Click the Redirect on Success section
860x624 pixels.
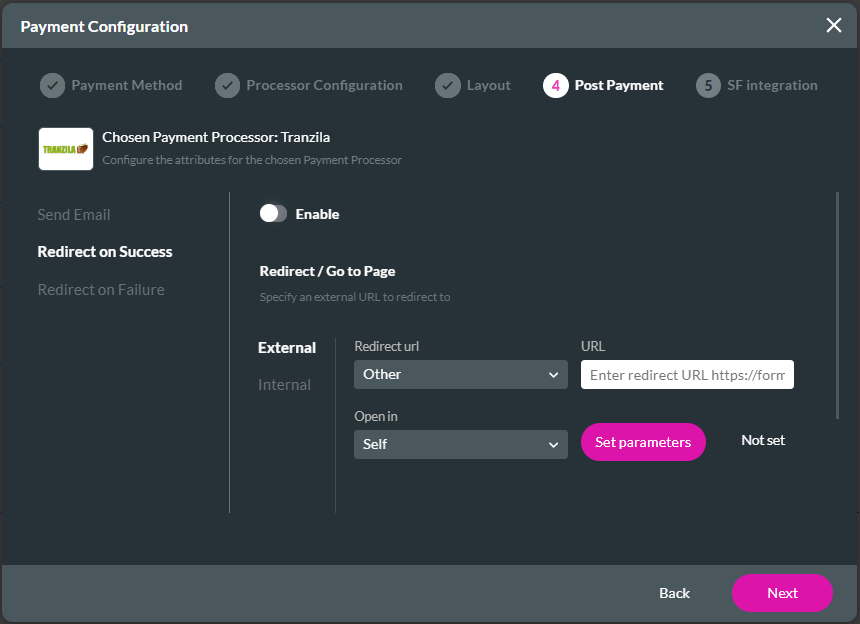point(105,251)
